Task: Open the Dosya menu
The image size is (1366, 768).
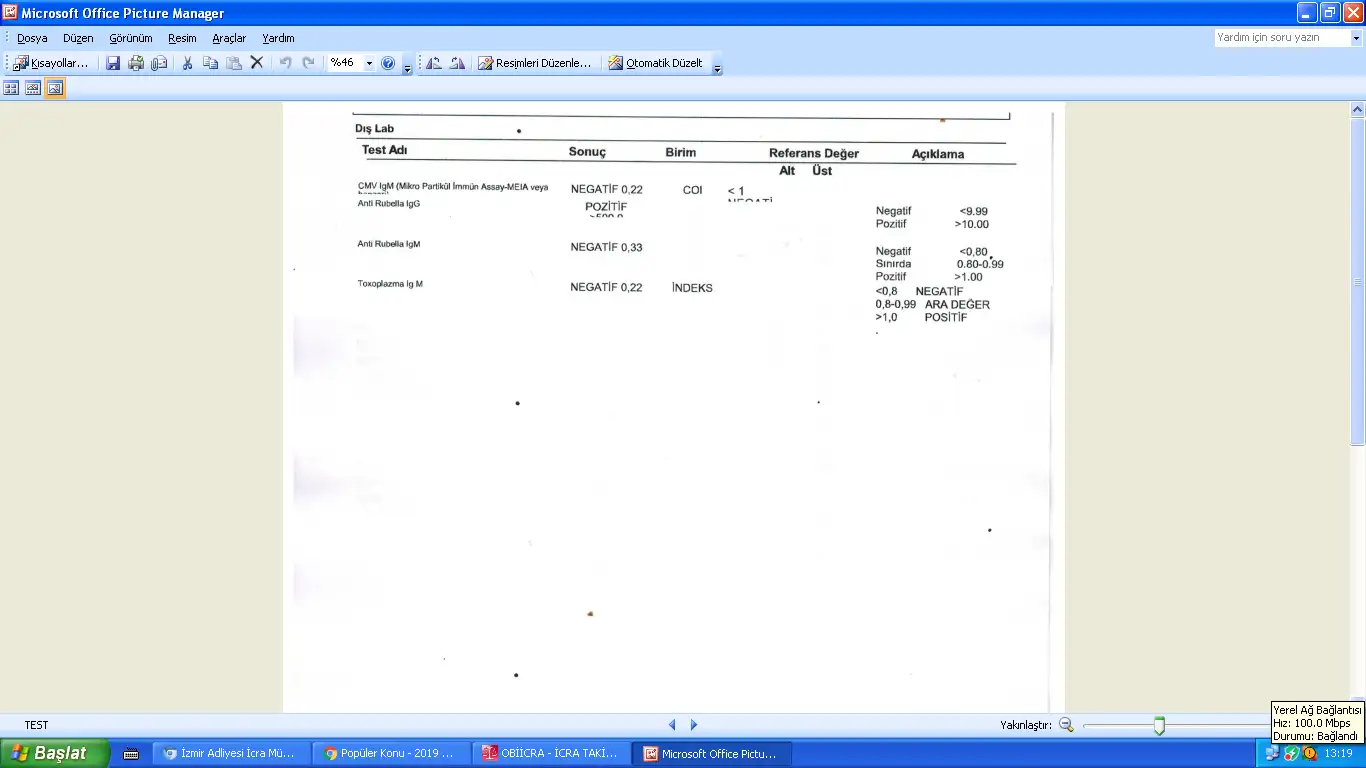Action: [32, 38]
